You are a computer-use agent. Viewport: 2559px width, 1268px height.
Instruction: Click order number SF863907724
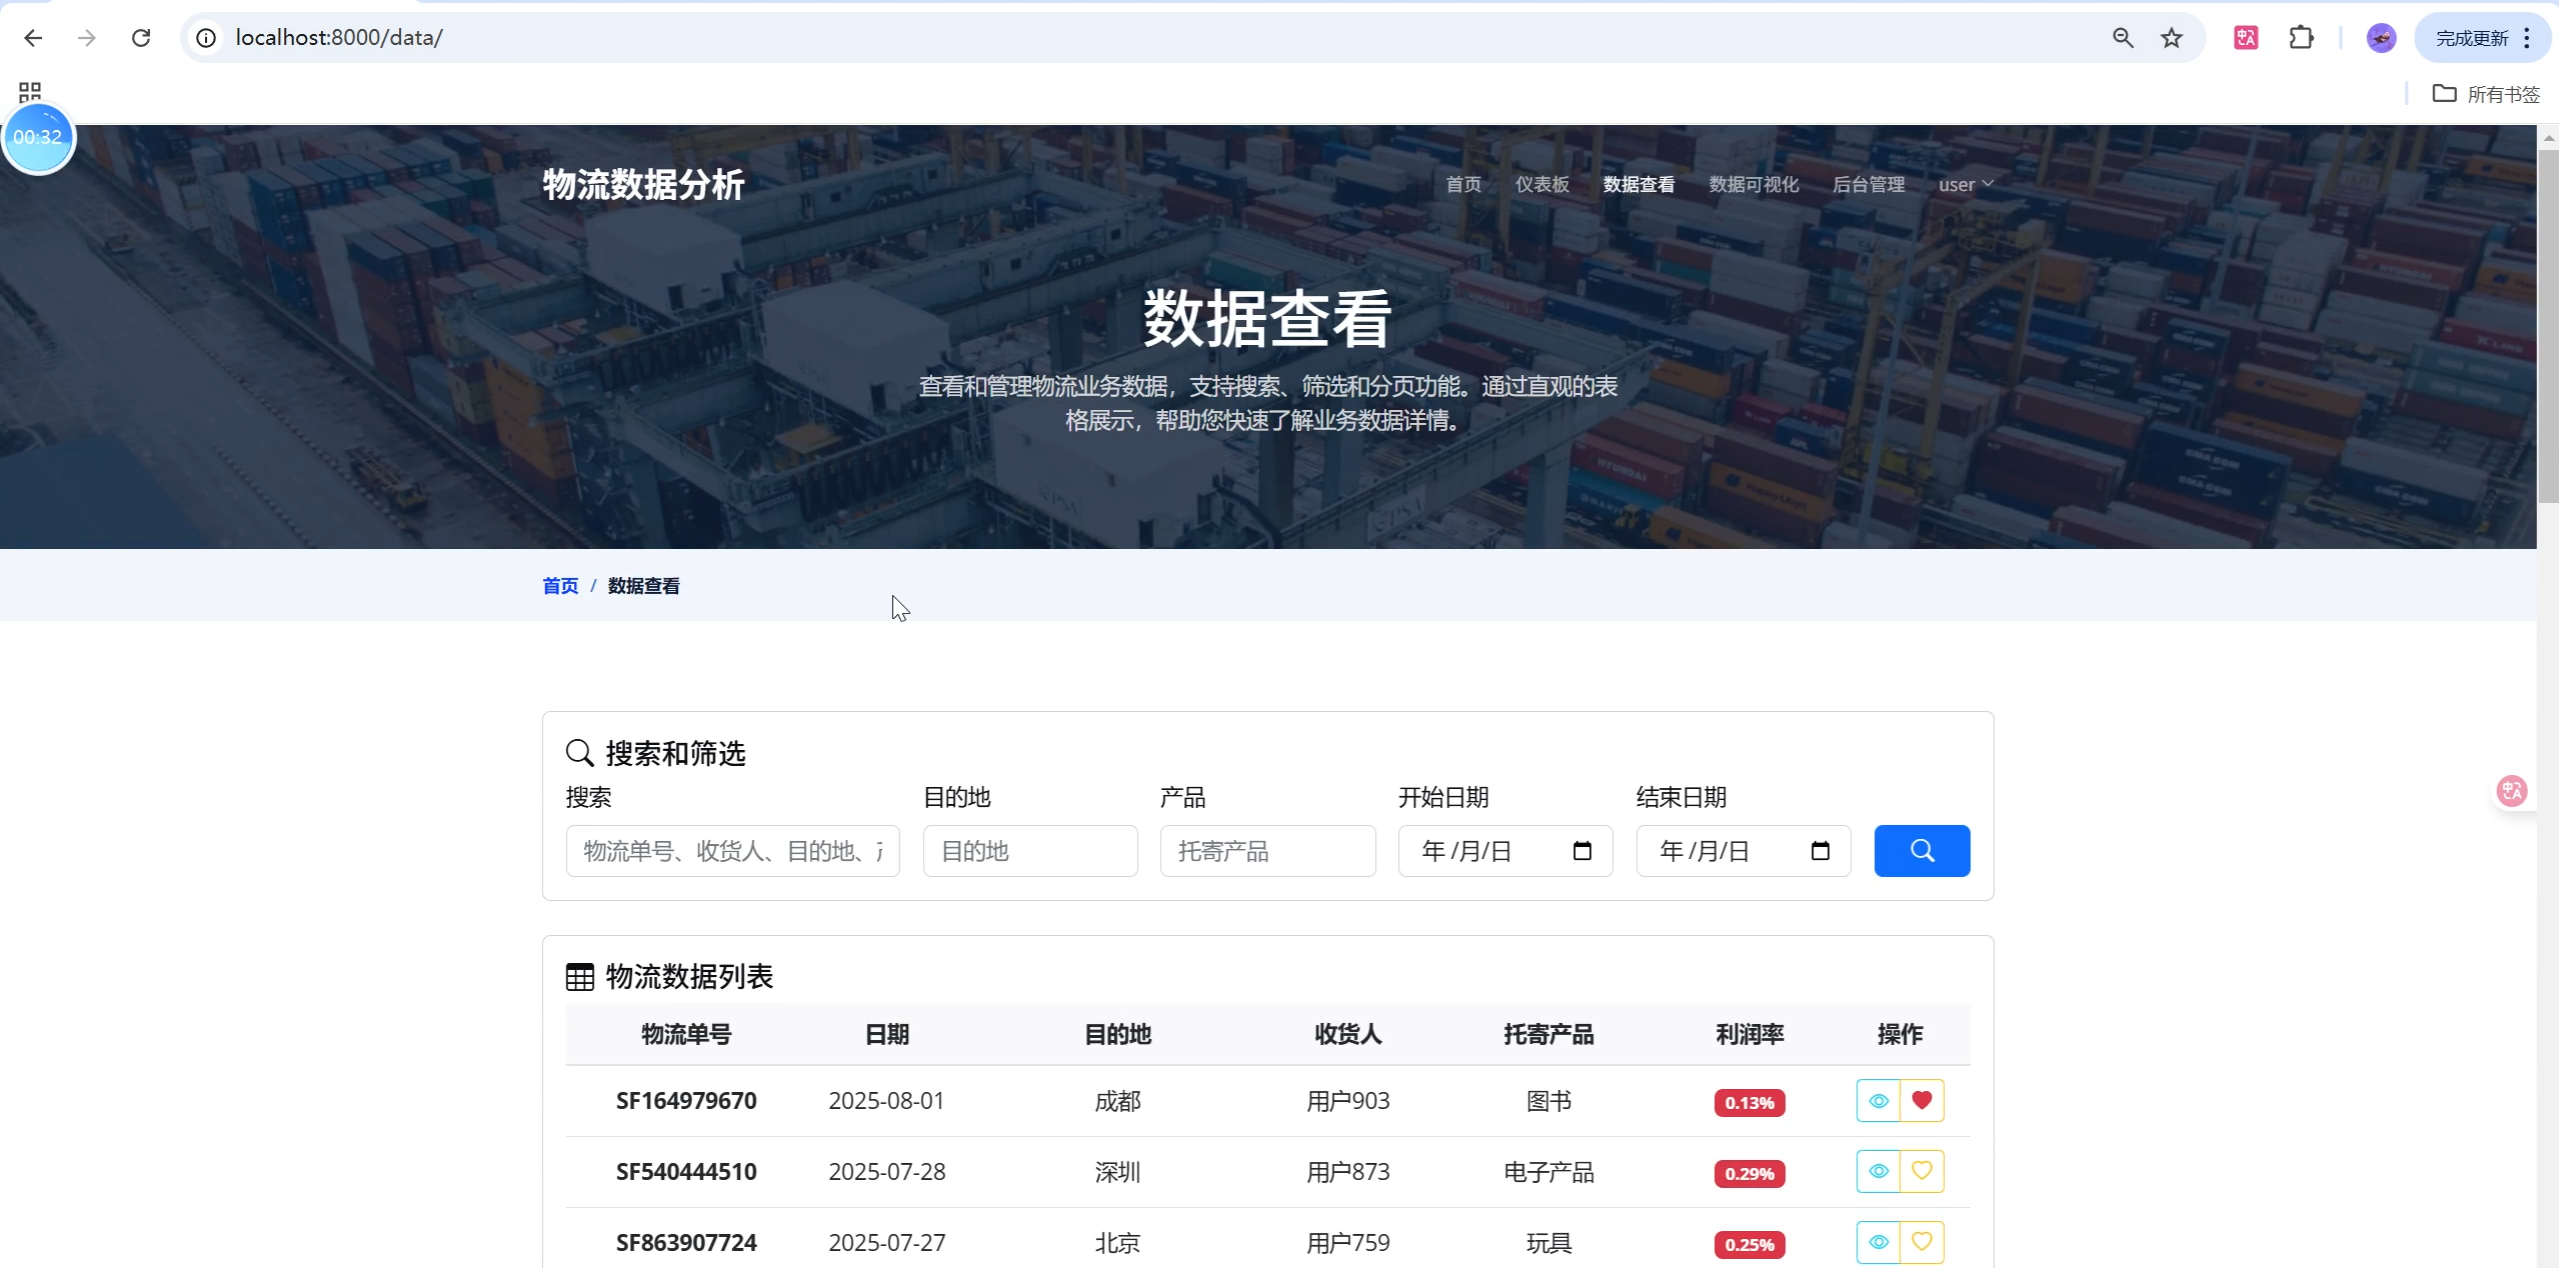point(686,1243)
